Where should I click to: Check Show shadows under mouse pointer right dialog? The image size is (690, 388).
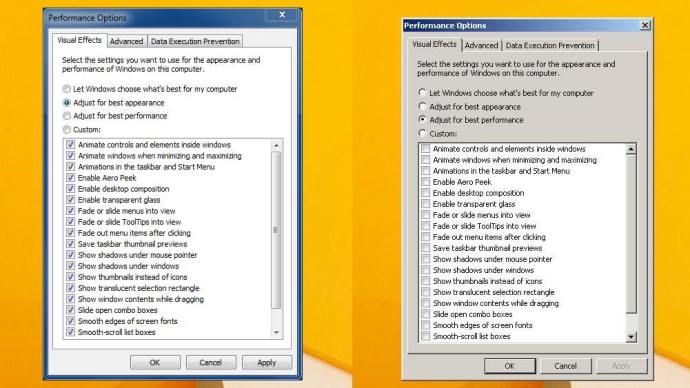point(426,259)
